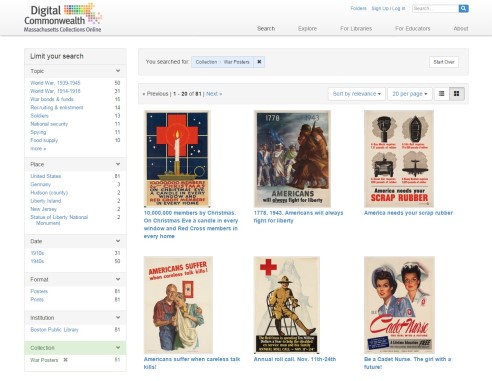Filter by Recruiting & enlistment topic
492x381 pixels.
click(x=57, y=107)
